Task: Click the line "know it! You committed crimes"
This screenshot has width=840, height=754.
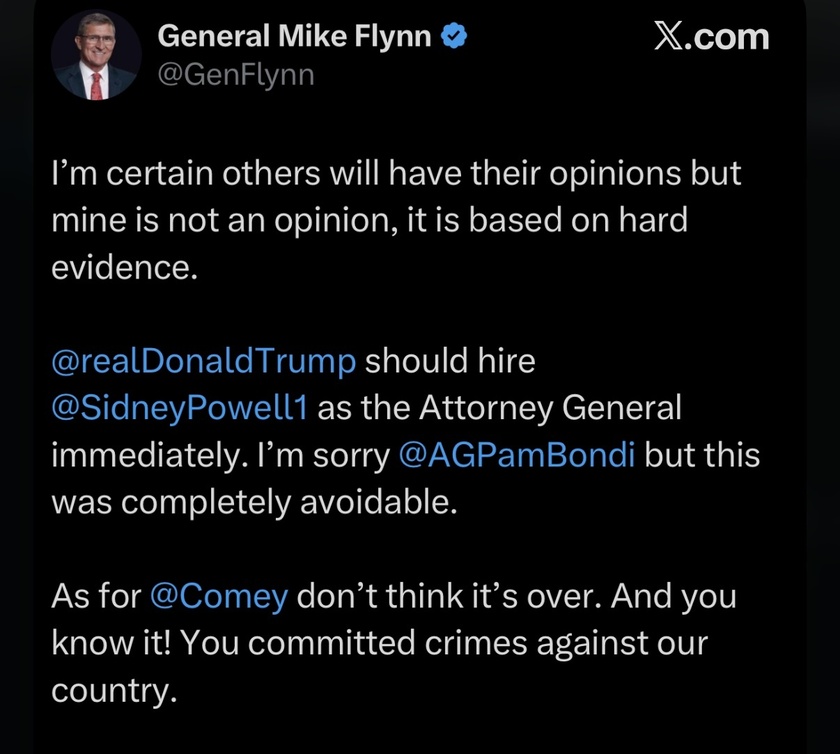Action: pyautogui.click(x=379, y=644)
